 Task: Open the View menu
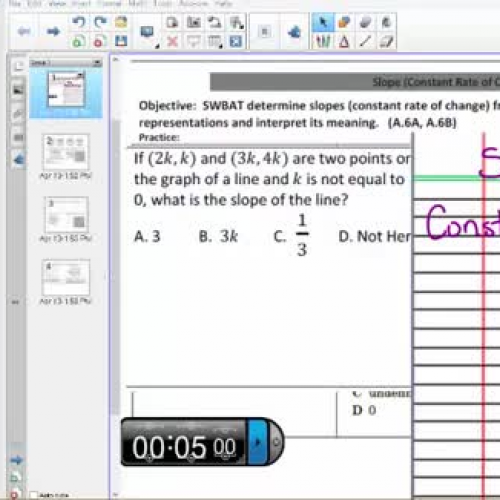pyautogui.click(x=57, y=4)
